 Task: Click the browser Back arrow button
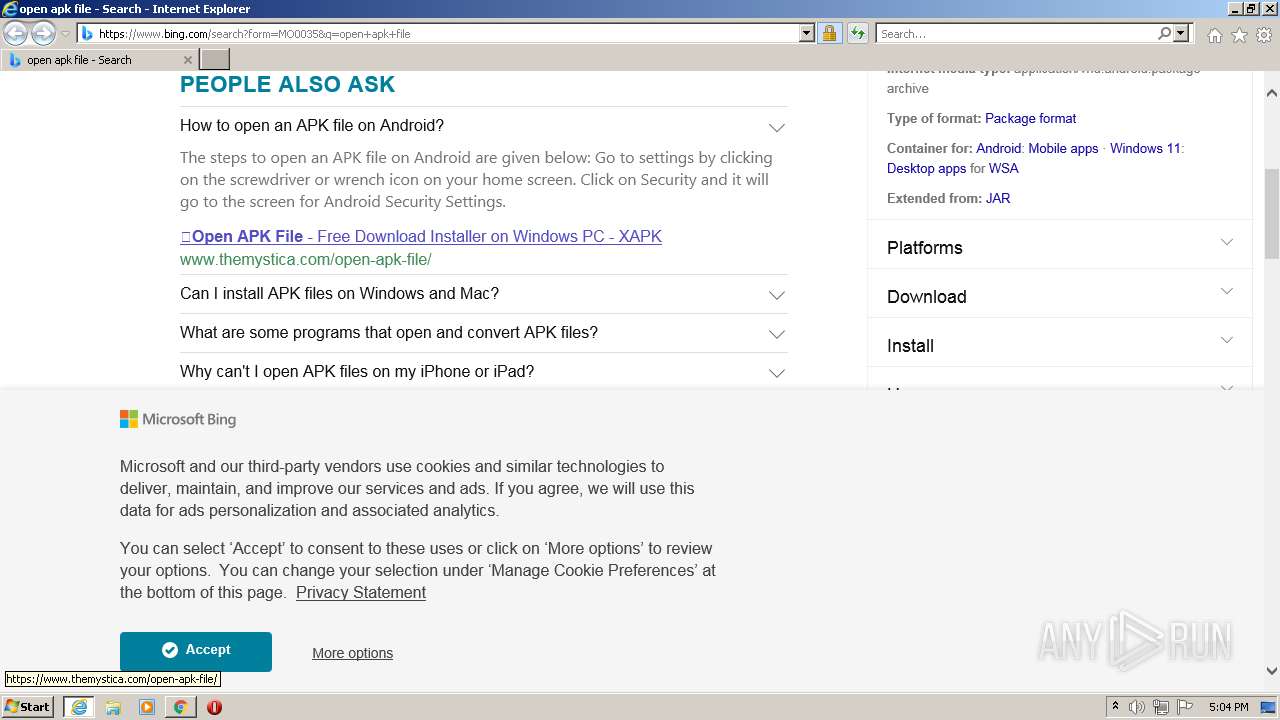pyautogui.click(x=16, y=33)
